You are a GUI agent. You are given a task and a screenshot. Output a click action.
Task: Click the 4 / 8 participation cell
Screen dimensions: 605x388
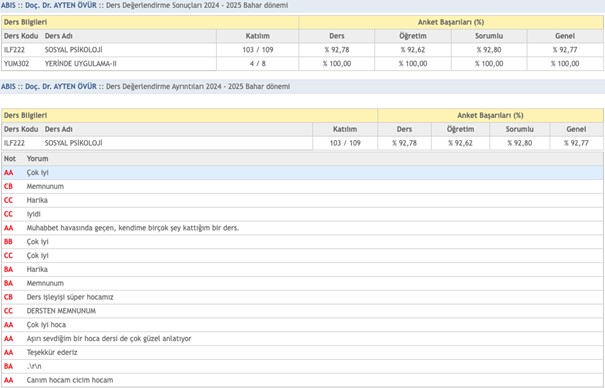click(x=258, y=64)
